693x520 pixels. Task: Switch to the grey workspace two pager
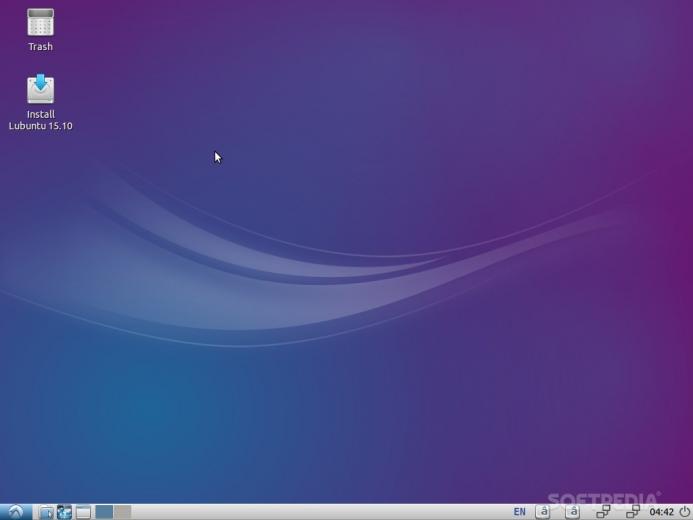tap(122, 512)
